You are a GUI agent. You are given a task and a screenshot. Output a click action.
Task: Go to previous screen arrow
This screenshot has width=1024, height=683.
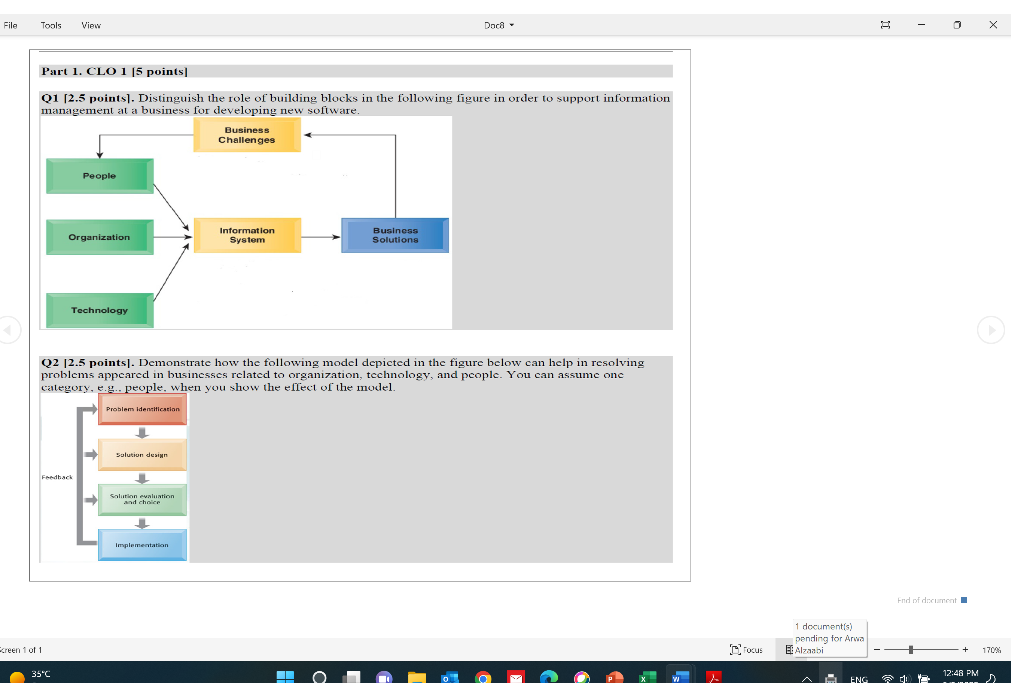click(x=8, y=329)
